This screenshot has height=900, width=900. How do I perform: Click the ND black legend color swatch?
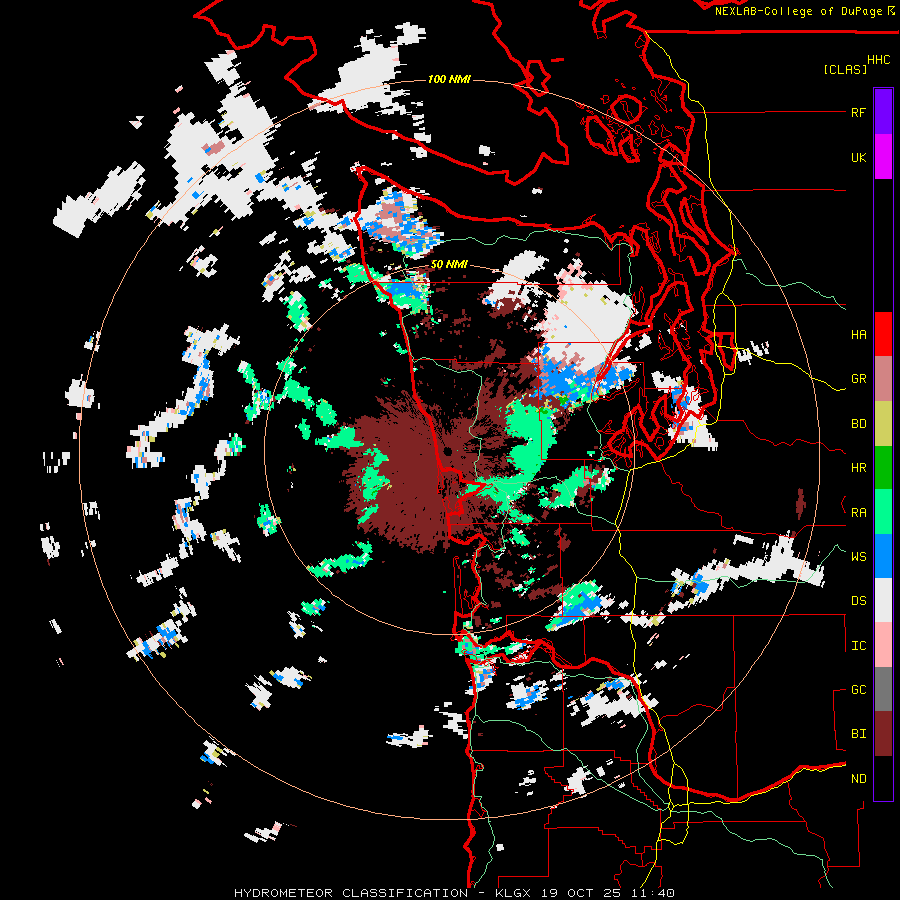click(883, 778)
